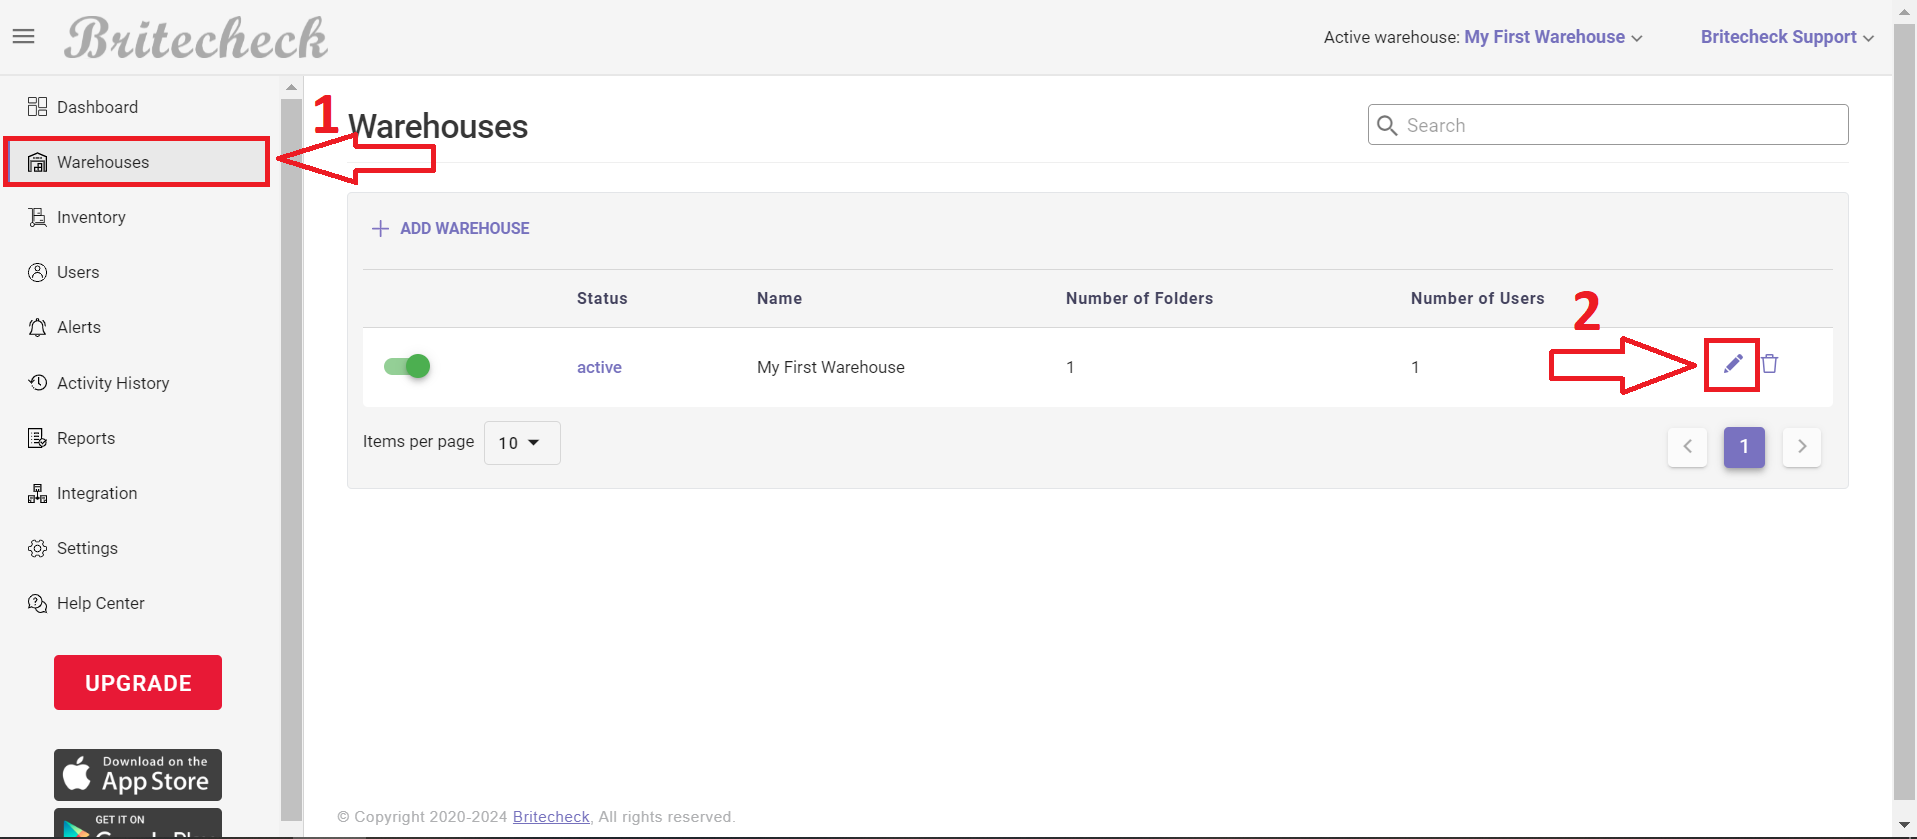Image resolution: width=1917 pixels, height=839 pixels.
Task: Toggle My First Warehouse active switch
Action: tap(407, 366)
